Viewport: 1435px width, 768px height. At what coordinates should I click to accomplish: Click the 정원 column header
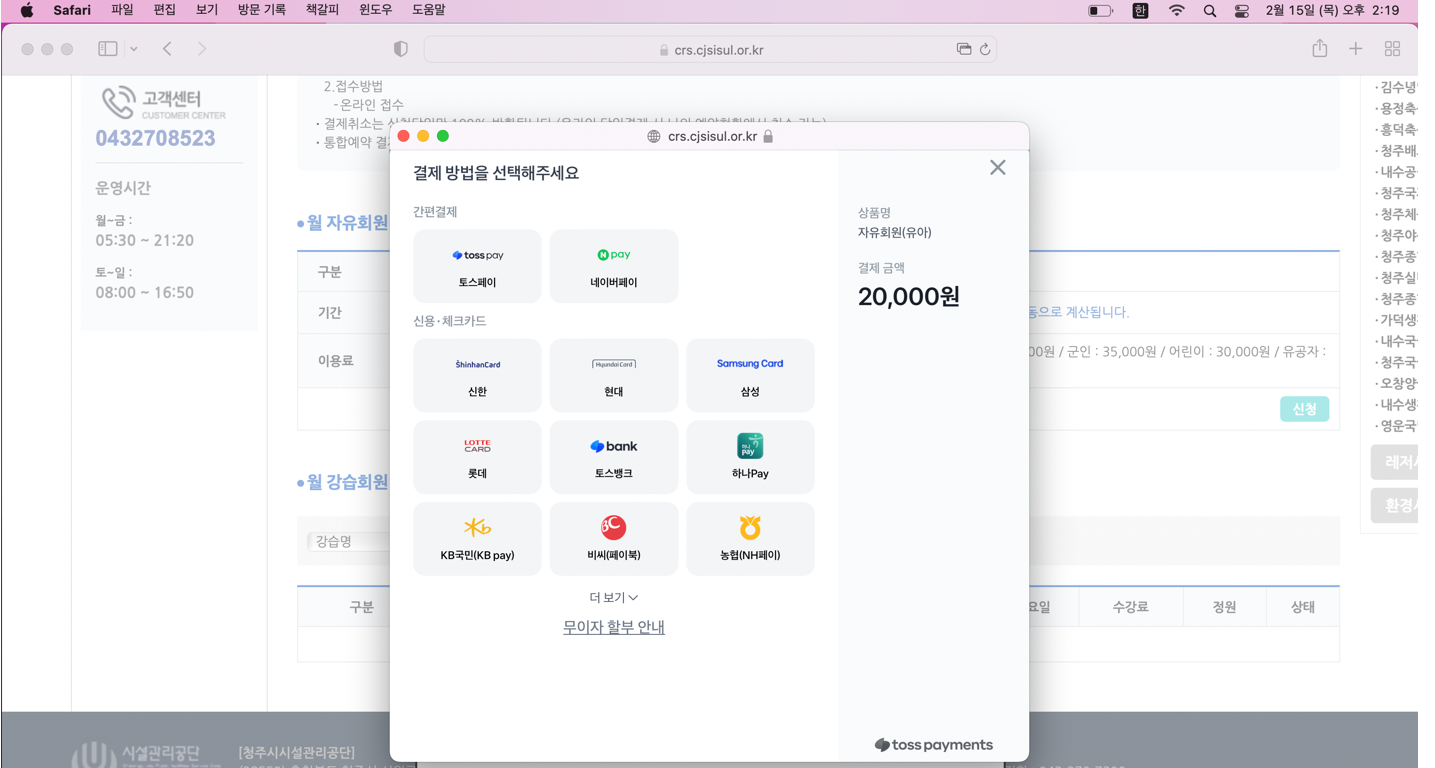point(1224,607)
